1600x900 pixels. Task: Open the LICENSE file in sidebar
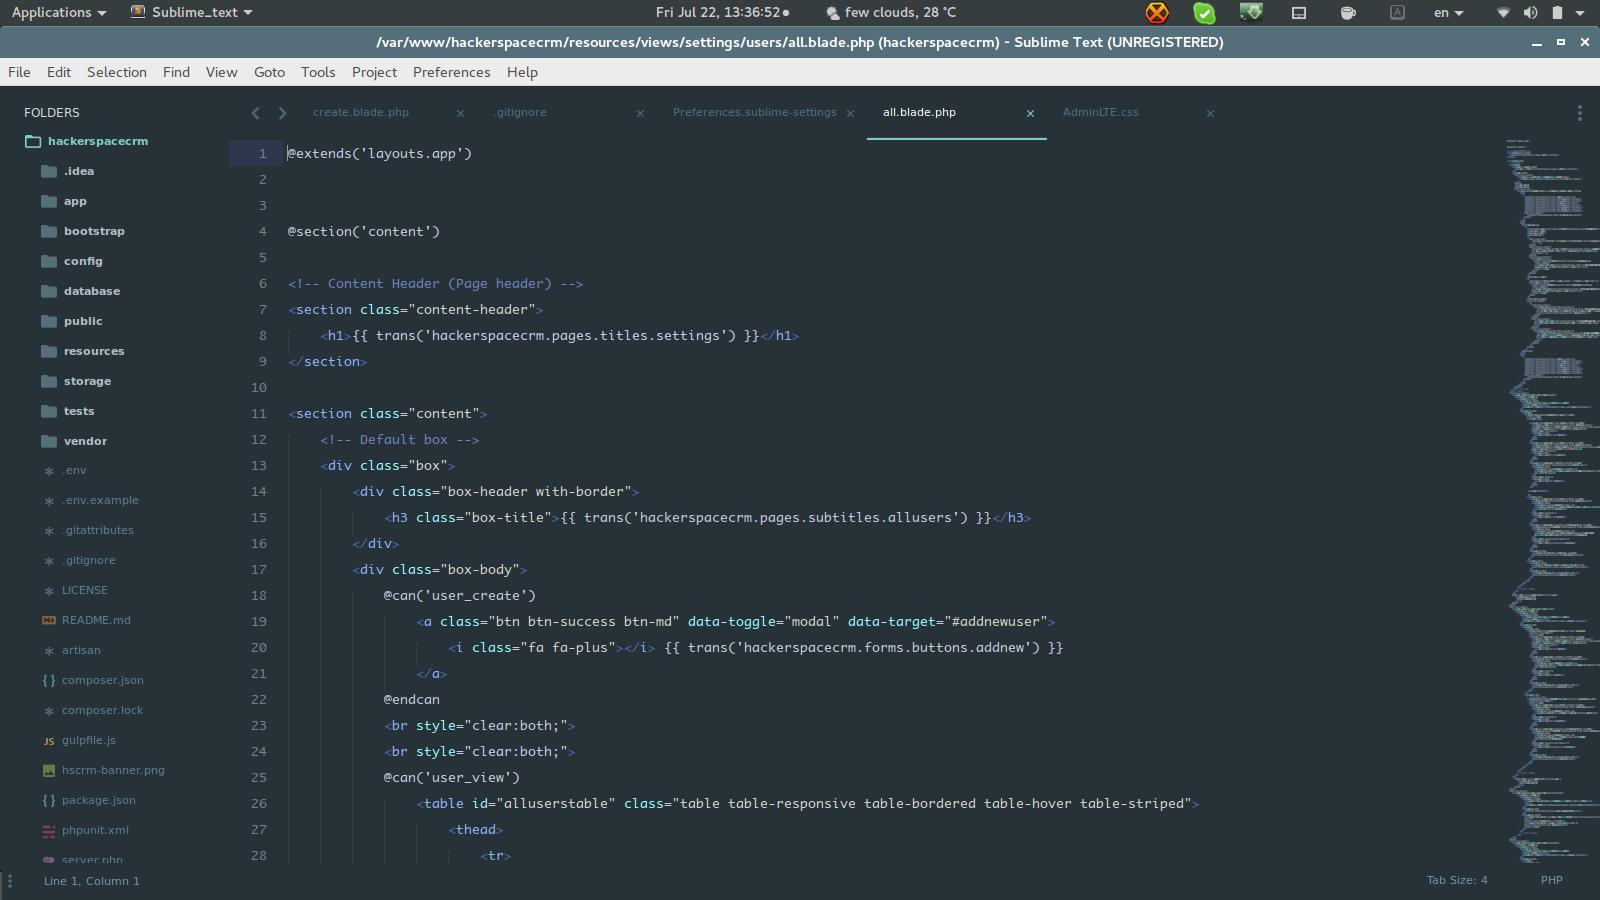point(85,590)
